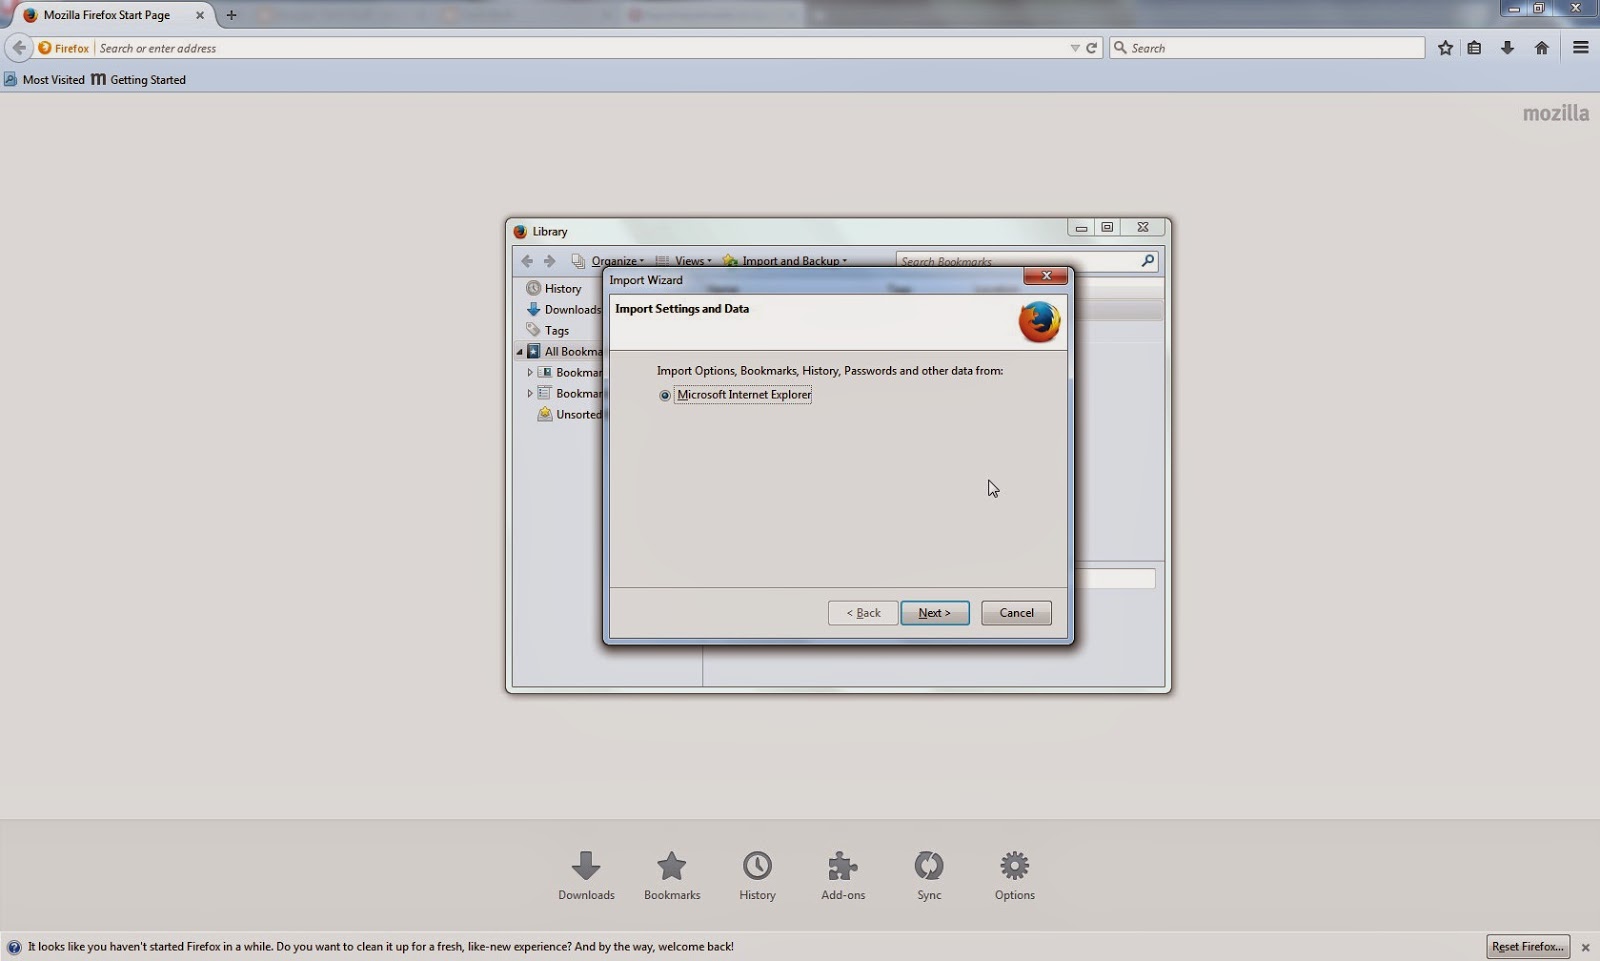Open Downloads from the start page
Image resolution: width=1600 pixels, height=961 pixels.
click(586, 875)
